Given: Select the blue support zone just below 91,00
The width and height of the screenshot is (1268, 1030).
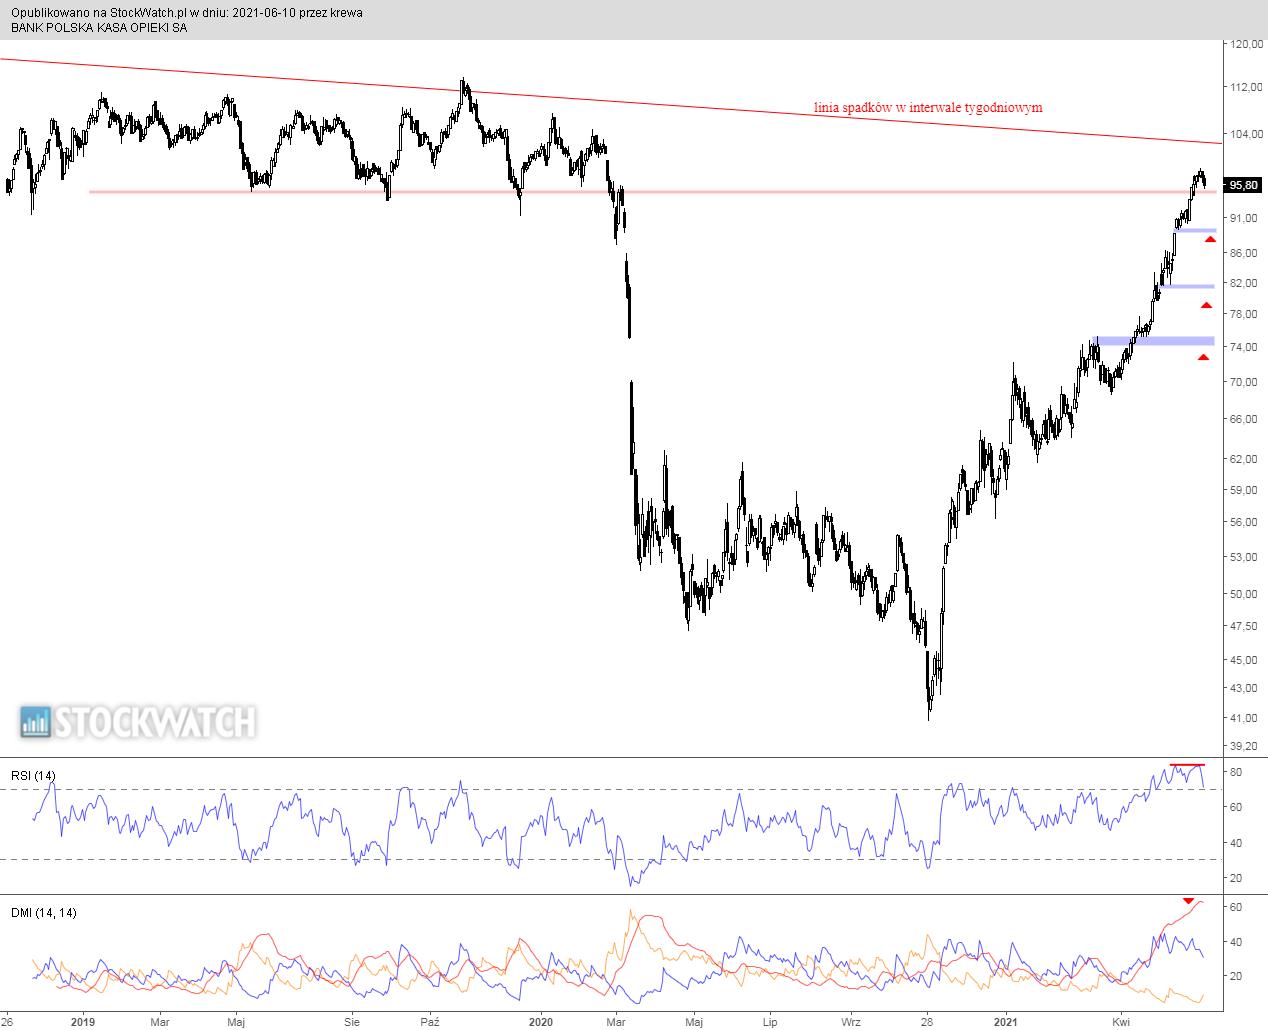Looking at the screenshot, I should tap(1196, 230).
